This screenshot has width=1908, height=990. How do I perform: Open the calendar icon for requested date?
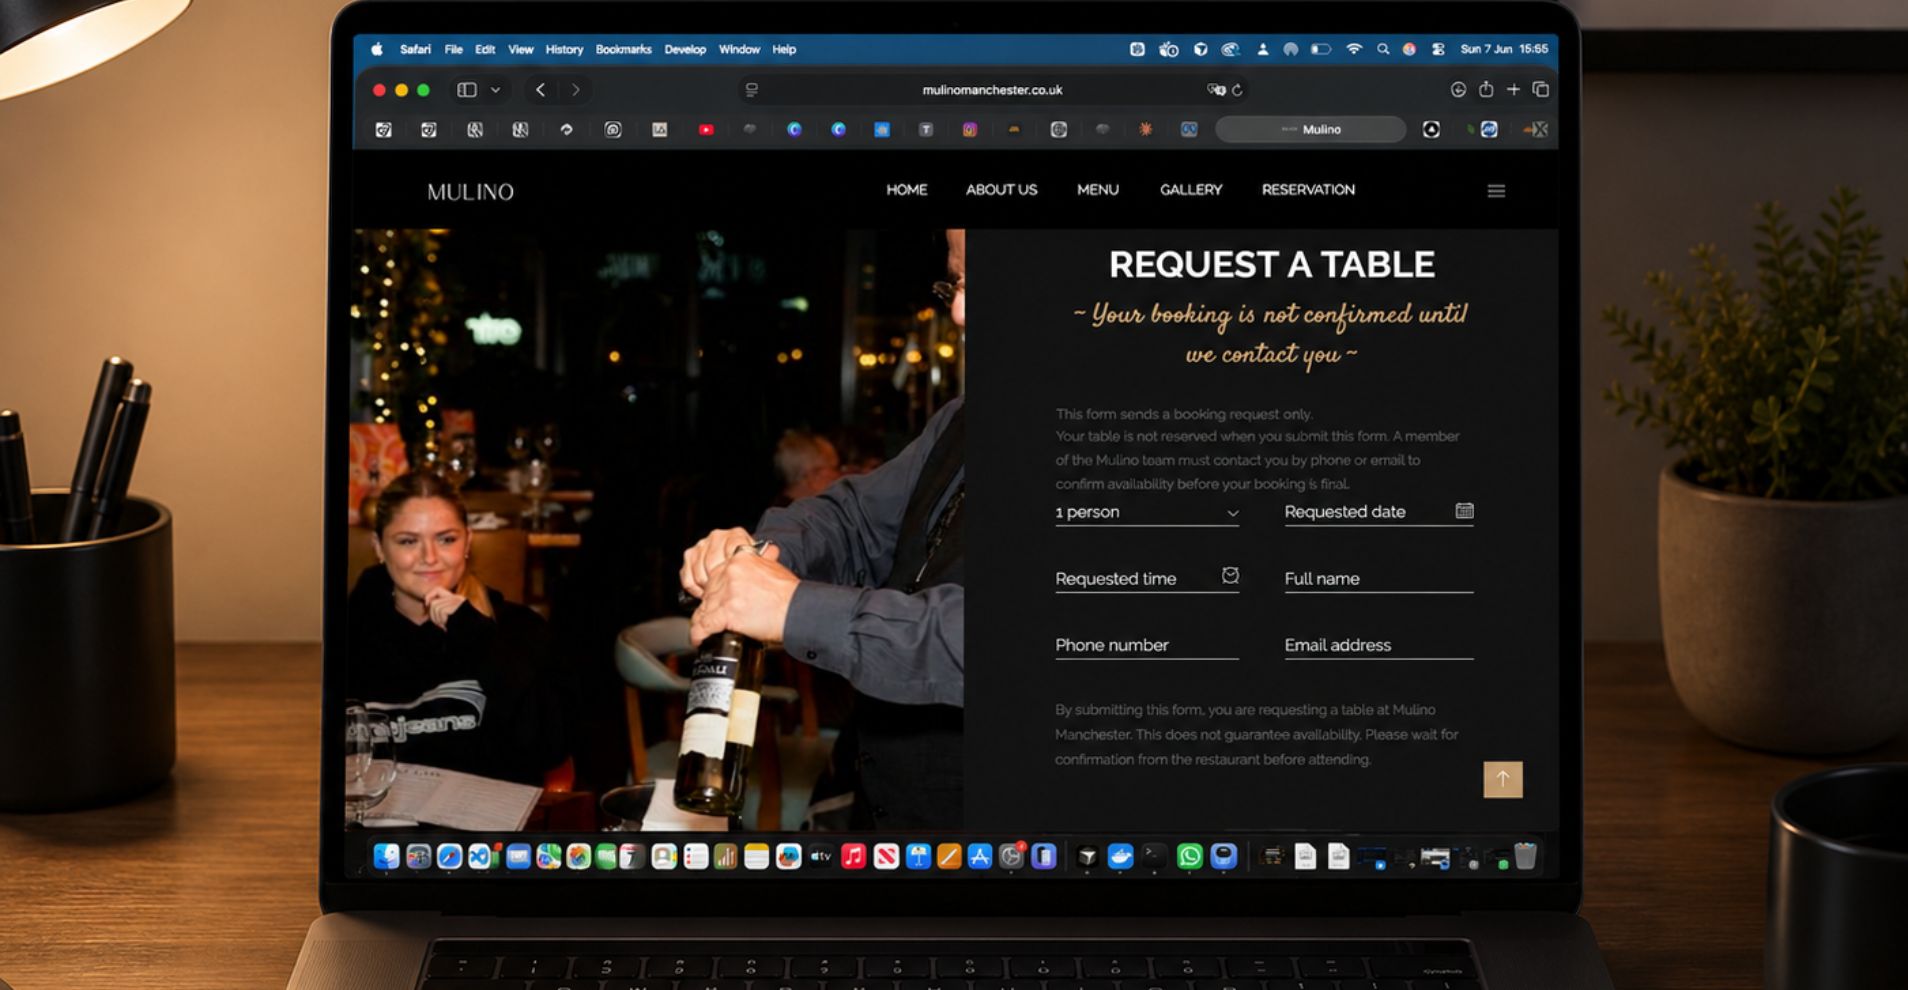coord(1464,511)
